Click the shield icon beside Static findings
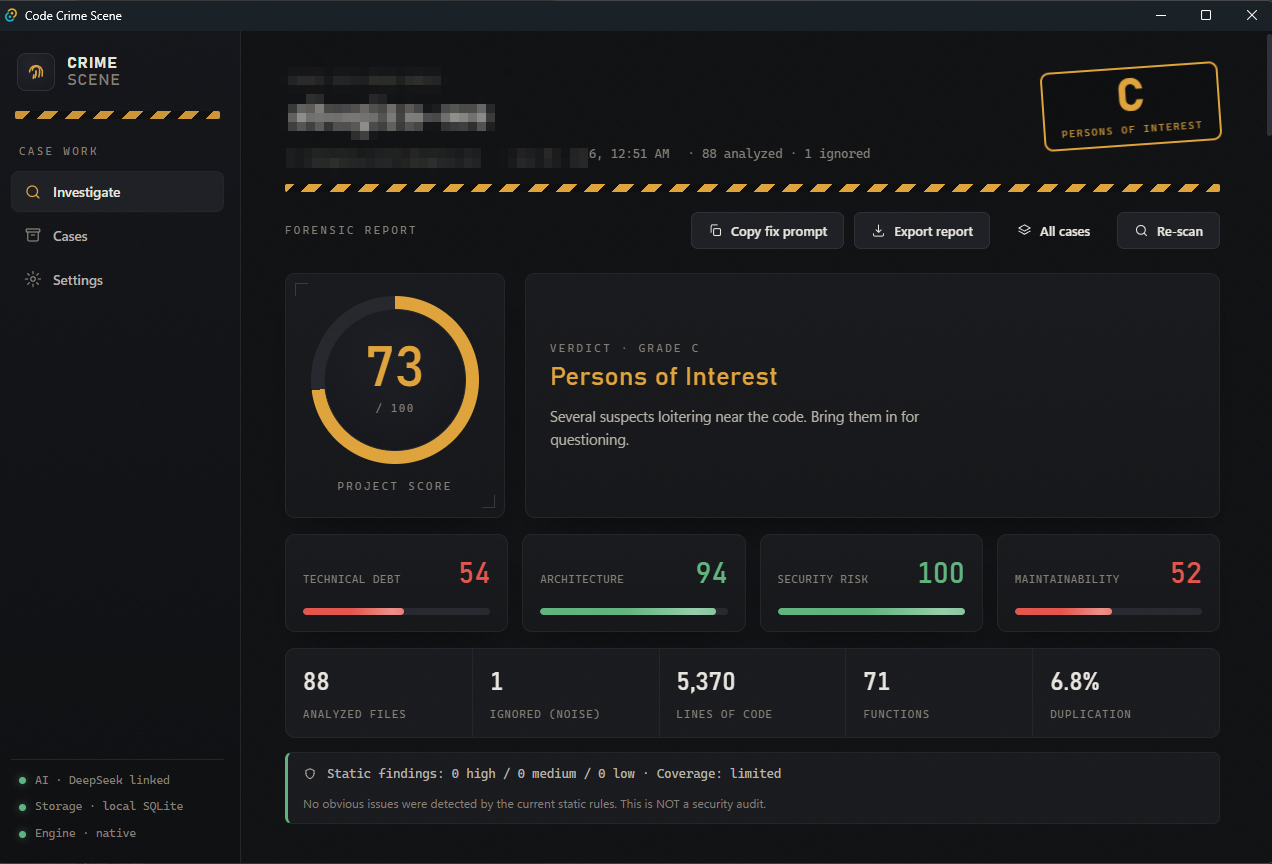 tap(310, 774)
